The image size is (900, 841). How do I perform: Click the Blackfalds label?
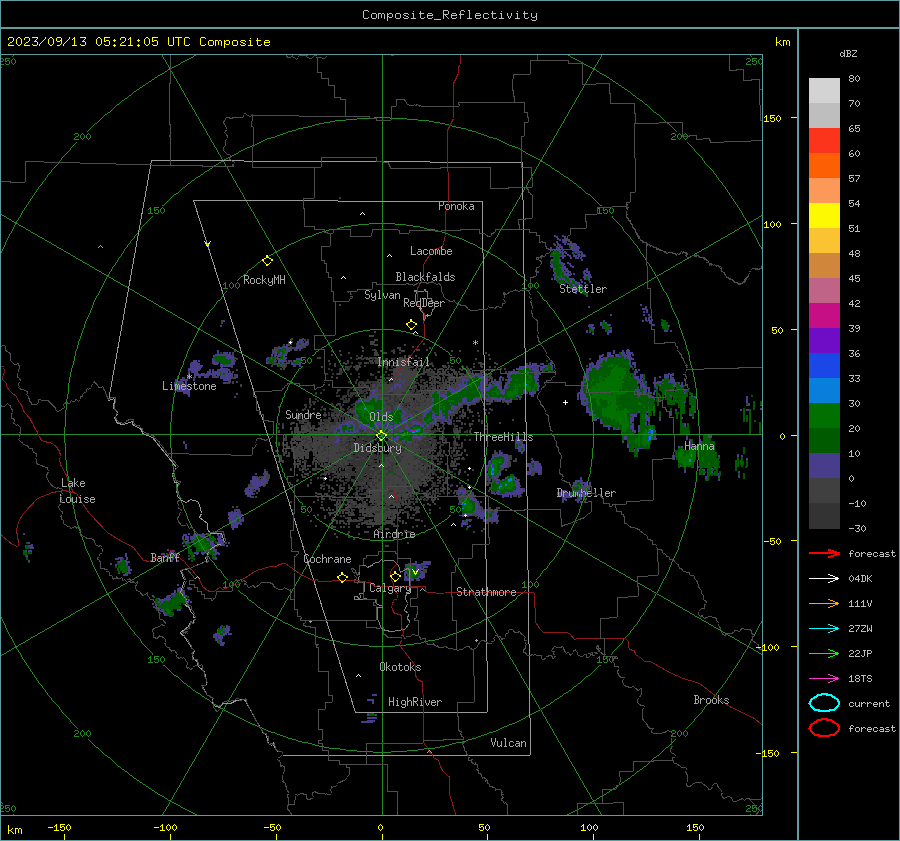pyautogui.click(x=425, y=277)
